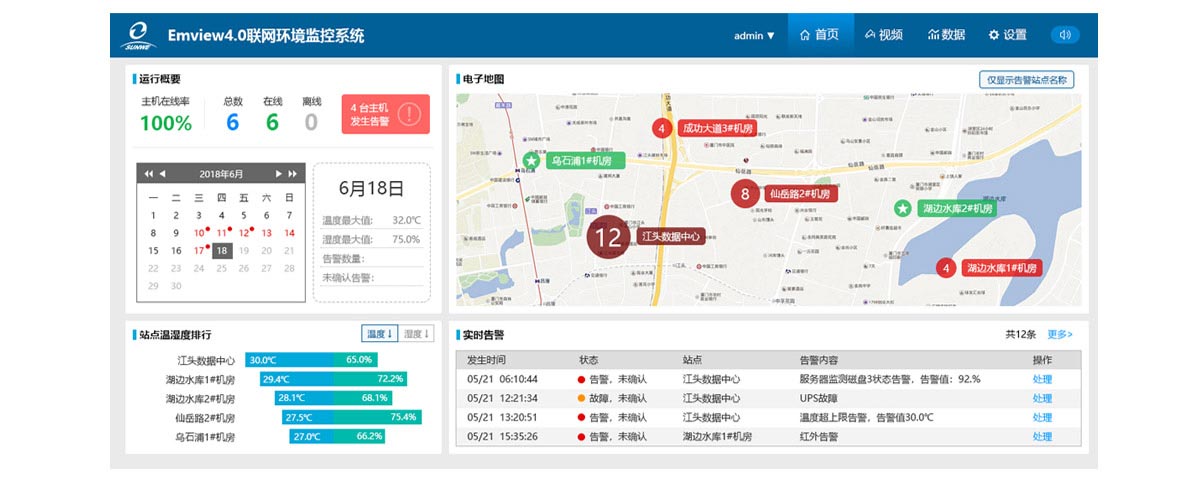Jump to next year using double arrow
The height and width of the screenshot is (496, 1204).
point(293,174)
